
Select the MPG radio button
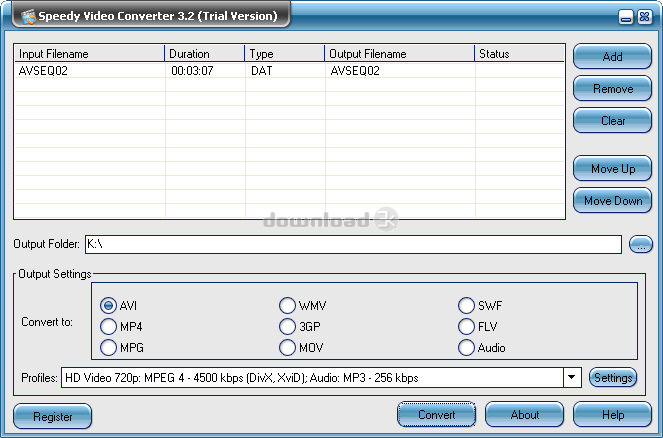coord(109,348)
